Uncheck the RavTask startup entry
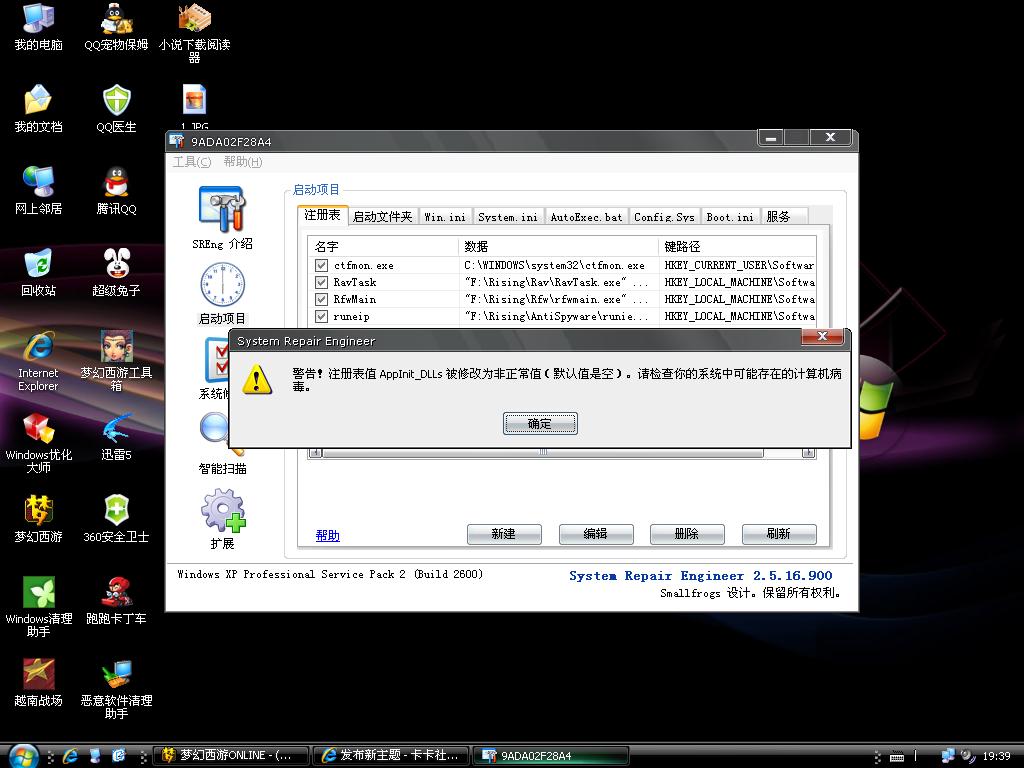This screenshot has width=1024, height=768. point(321,282)
